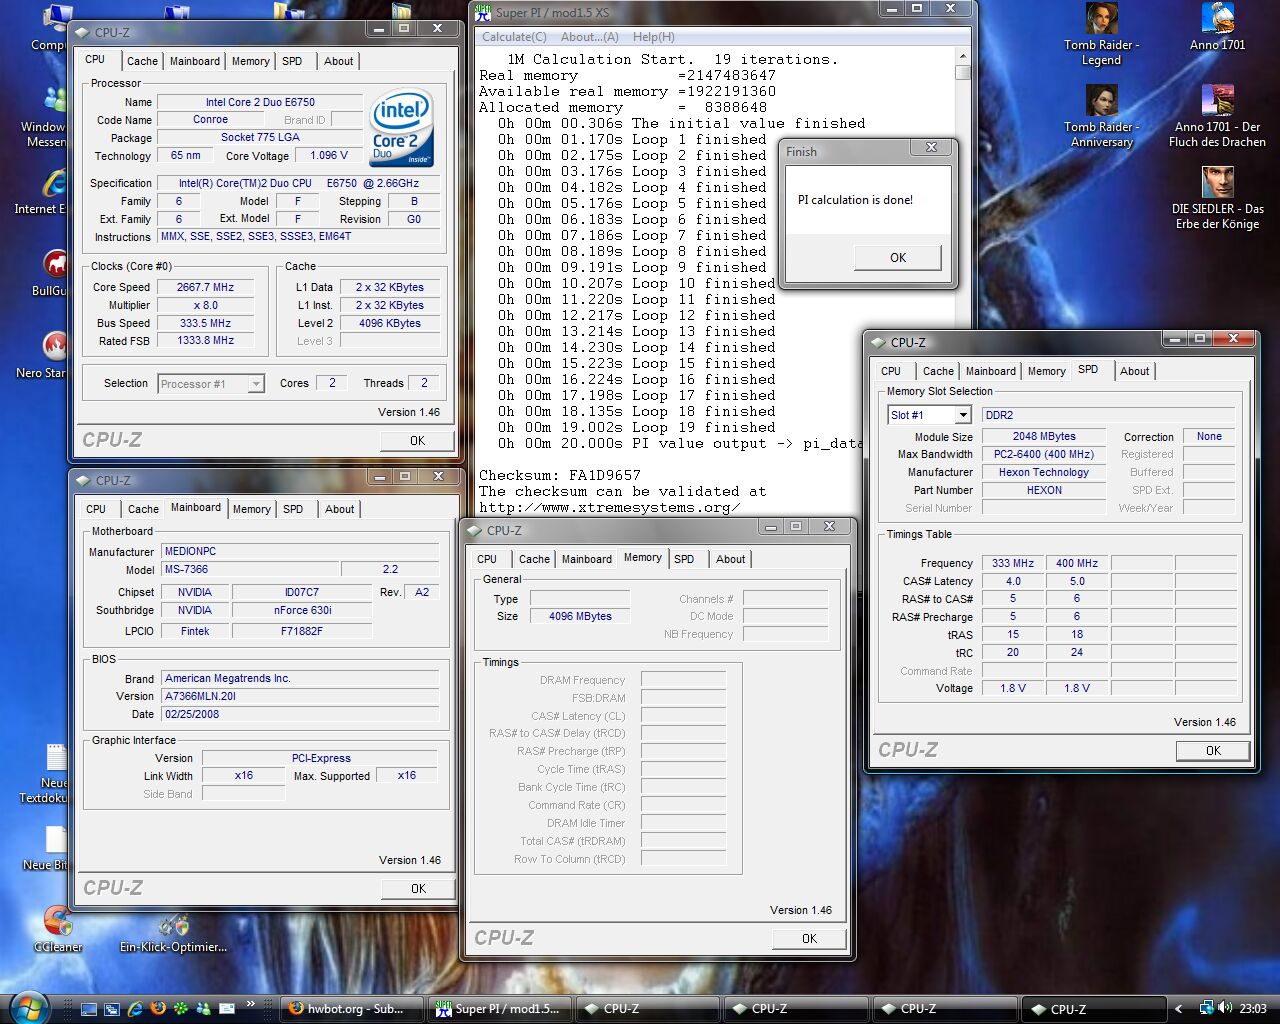1280x1024 pixels.
Task: Open About tab in CPU-Z Mainboard window
Action: point(339,509)
